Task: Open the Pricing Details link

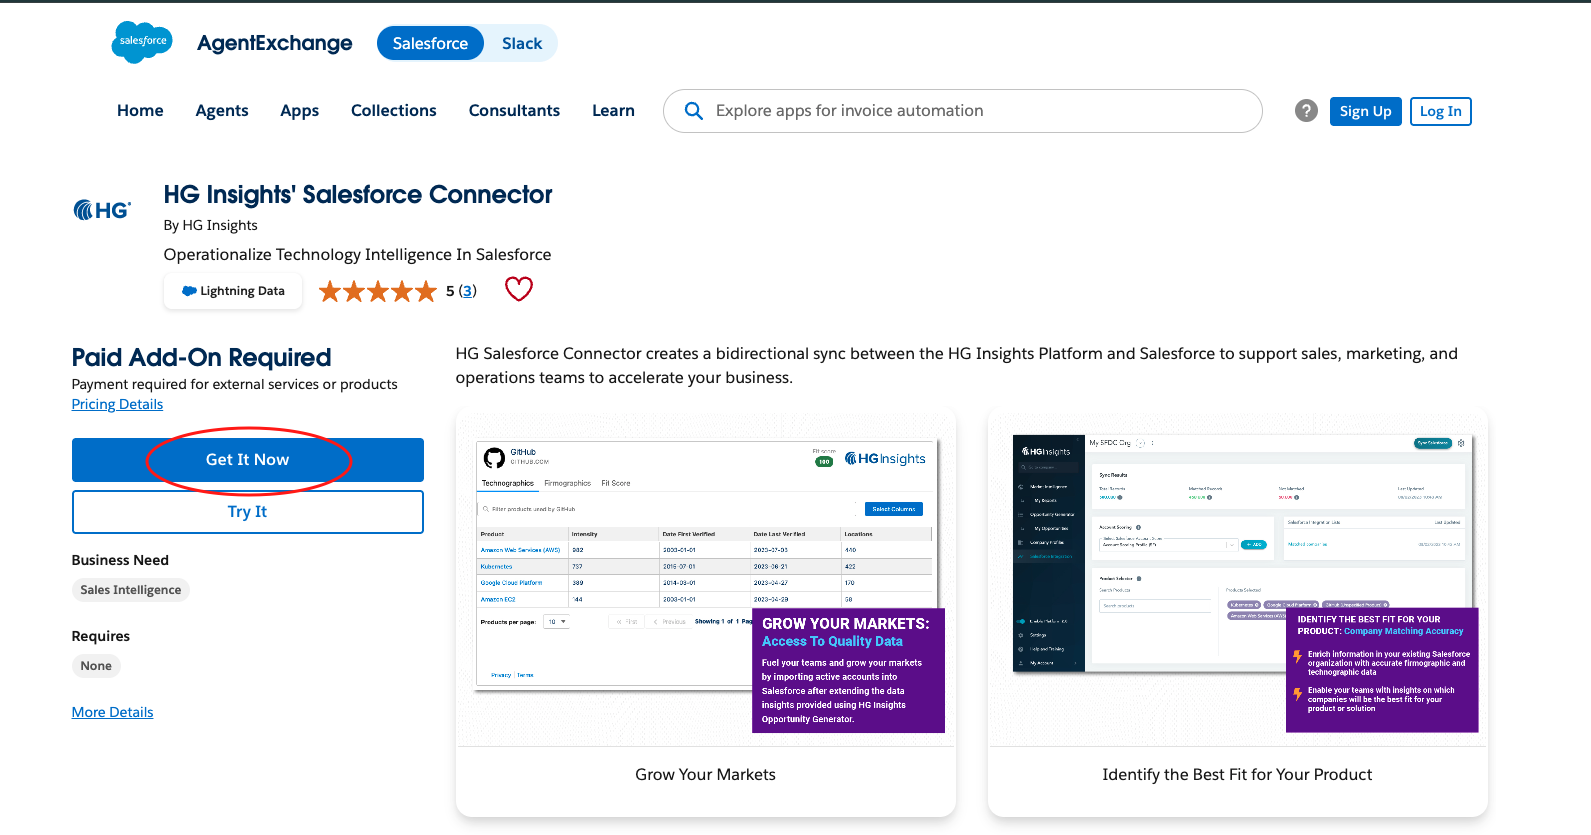Action: coord(117,404)
